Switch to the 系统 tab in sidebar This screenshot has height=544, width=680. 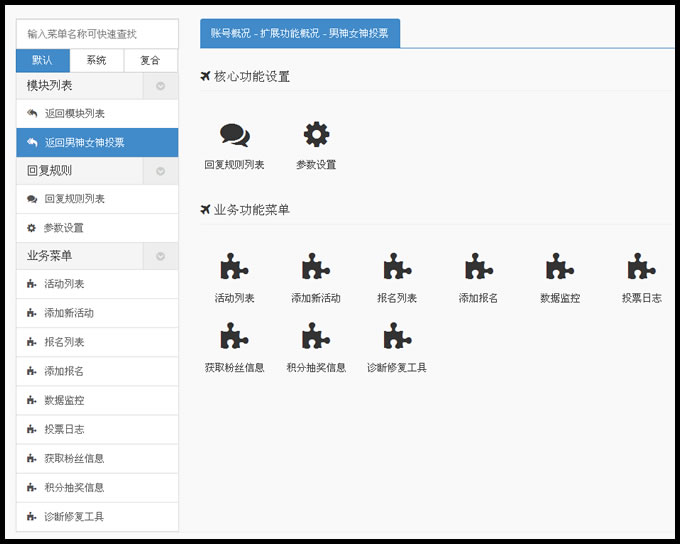97,60
